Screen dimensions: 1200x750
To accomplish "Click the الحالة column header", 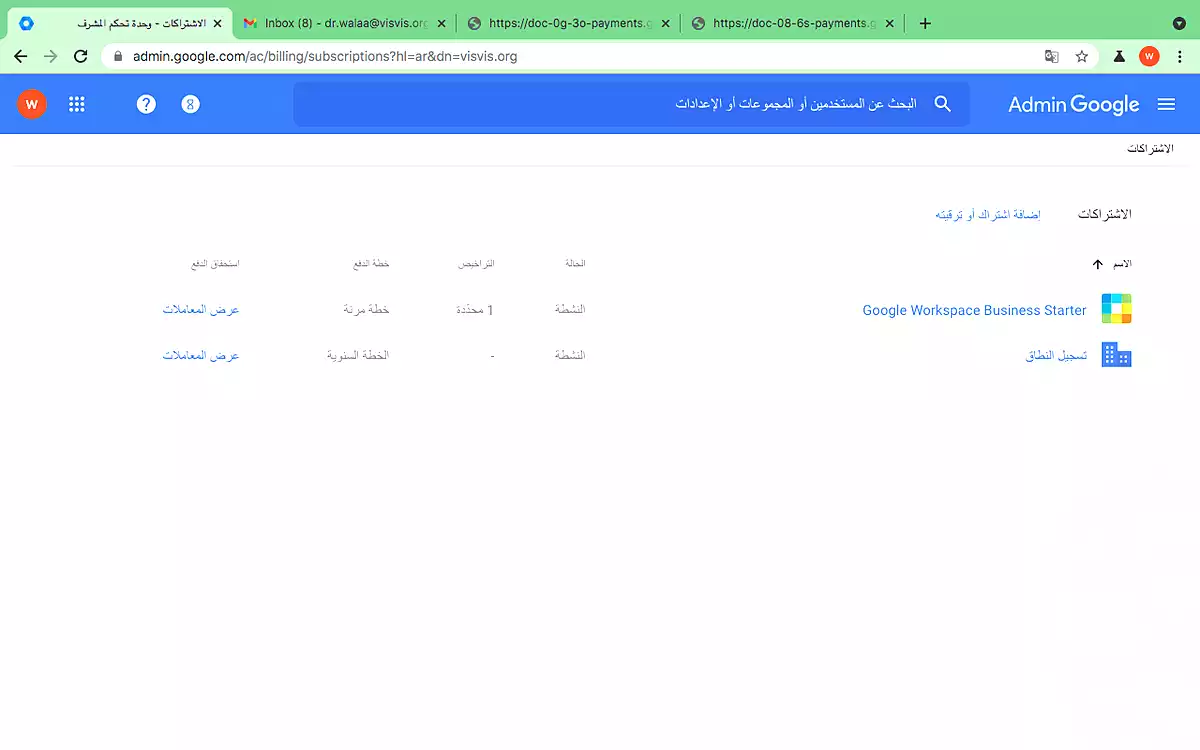I will pos(575,264).
